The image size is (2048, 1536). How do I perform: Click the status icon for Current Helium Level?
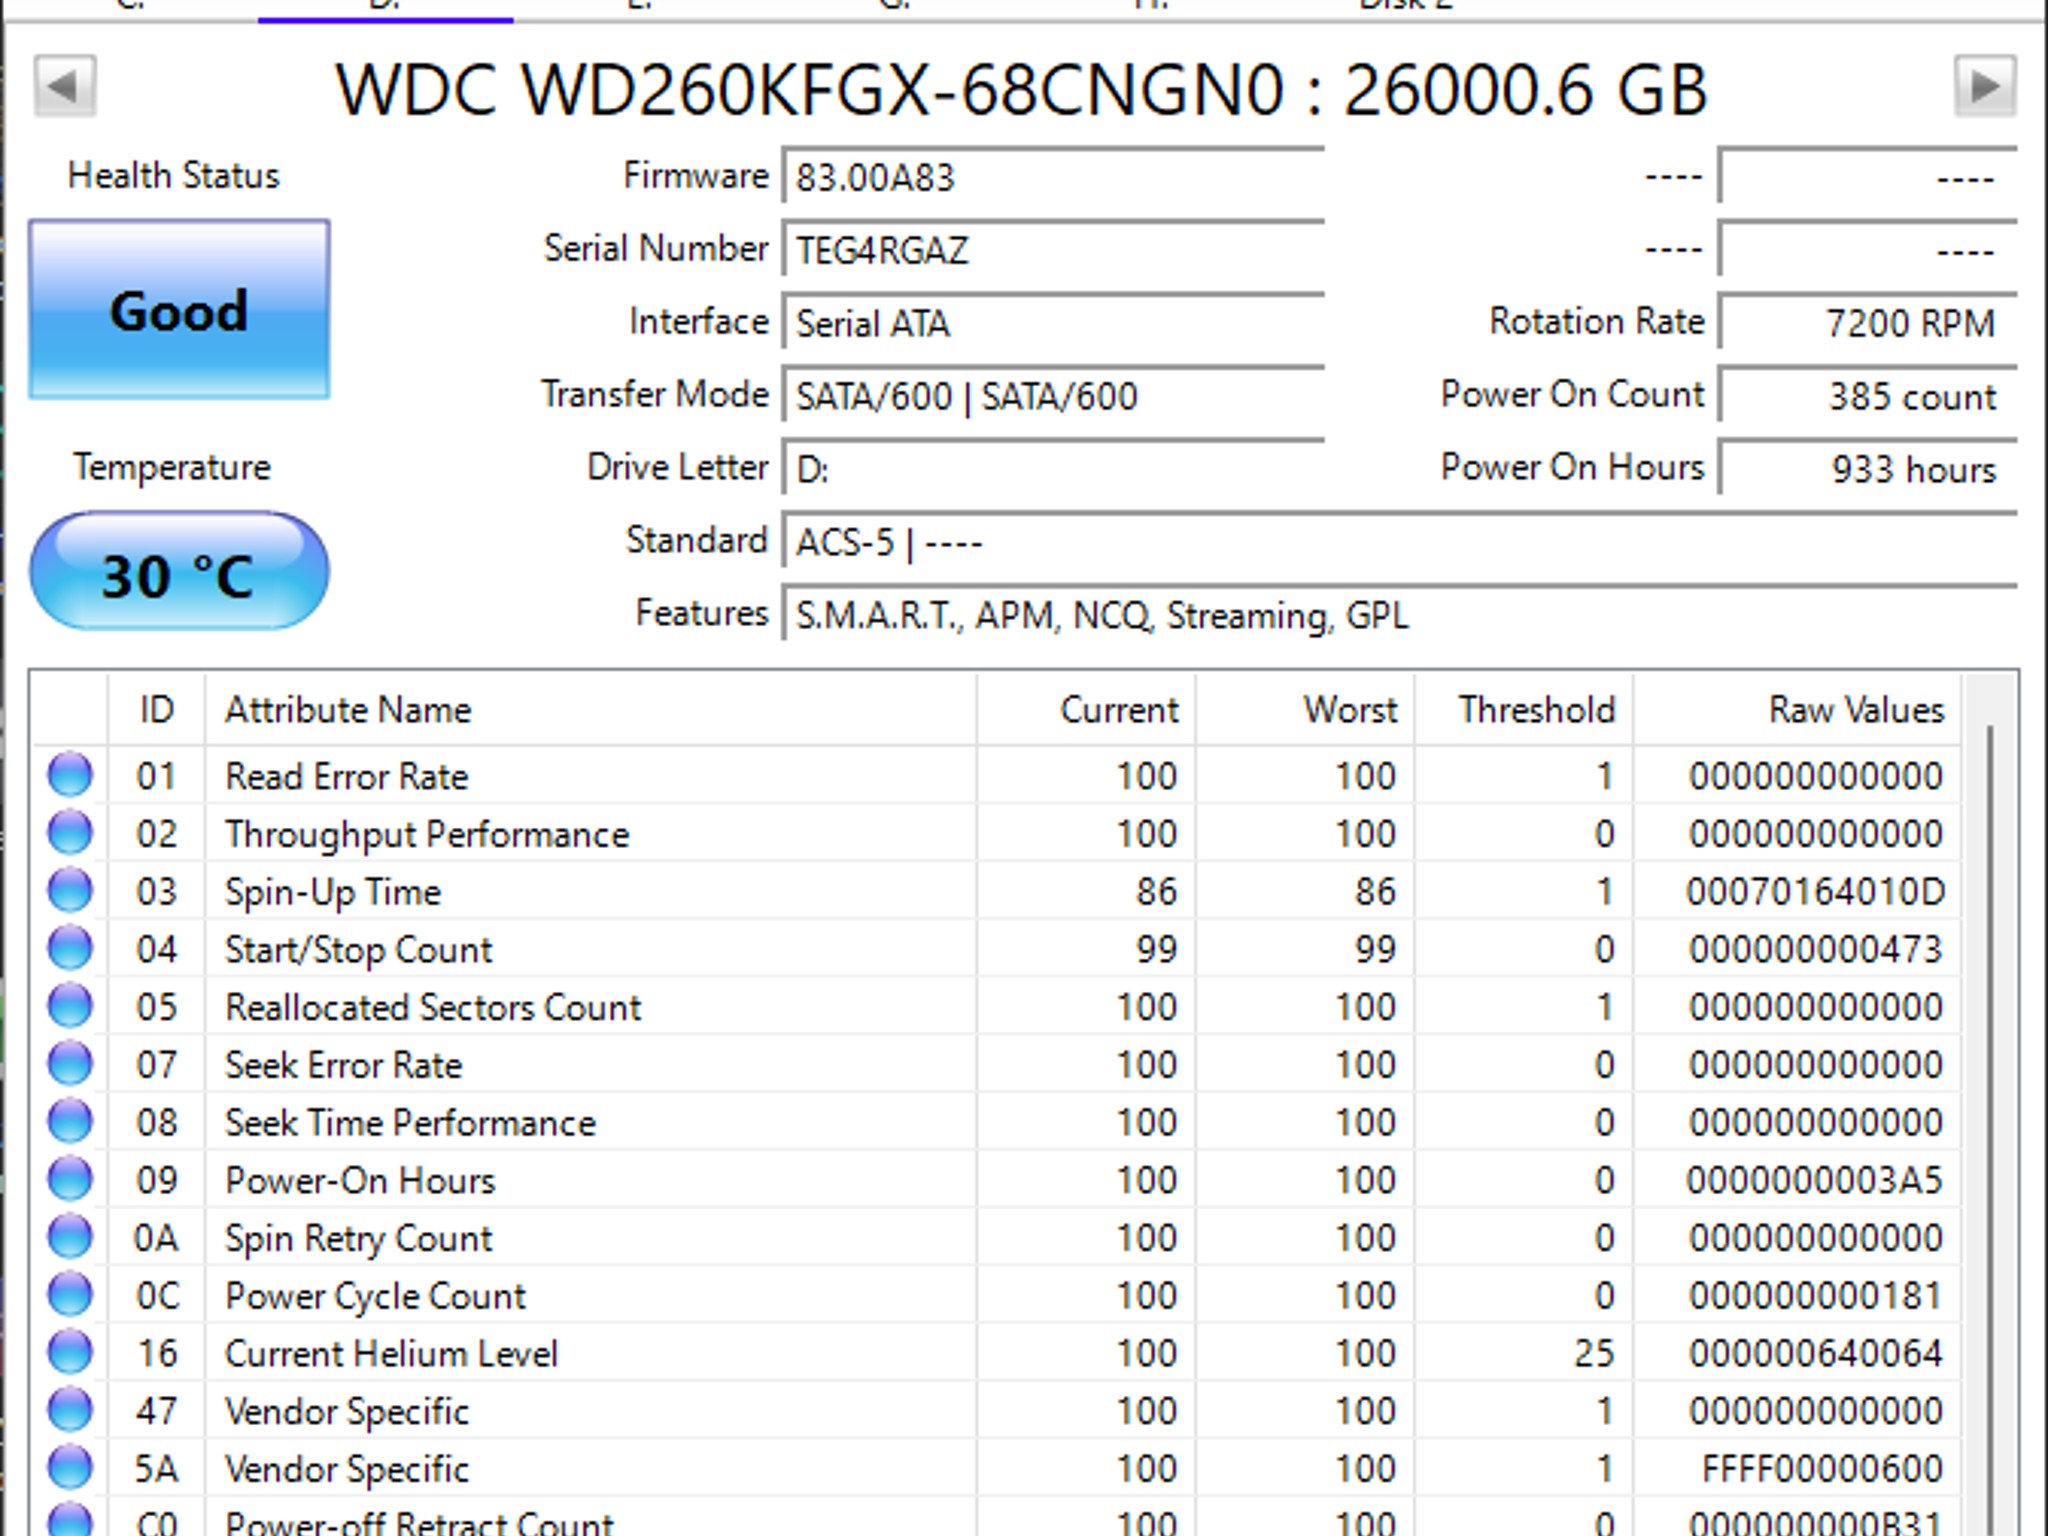(x=70, y=1353)
